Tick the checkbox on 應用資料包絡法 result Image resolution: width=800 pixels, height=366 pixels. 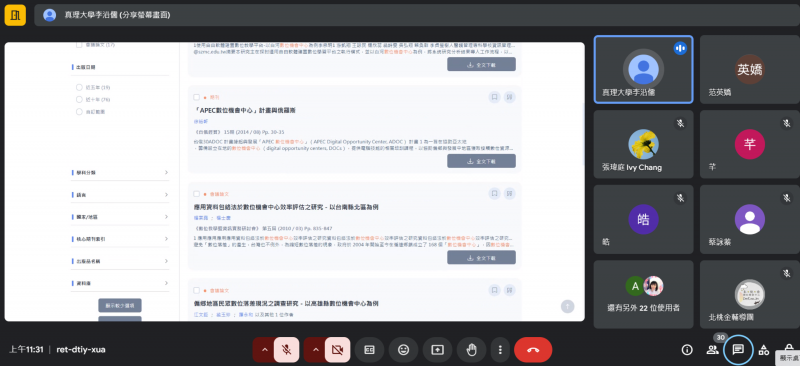click(196, 194)
